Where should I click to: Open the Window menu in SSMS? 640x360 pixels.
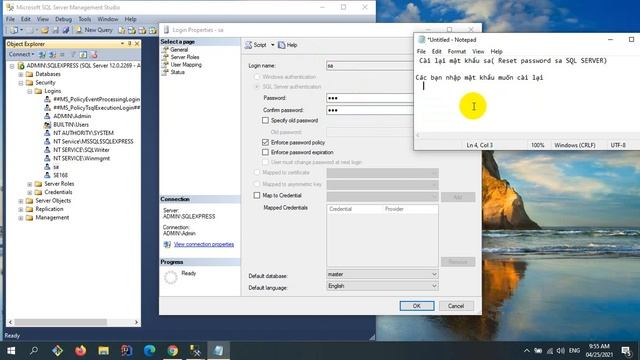point(108,19)
